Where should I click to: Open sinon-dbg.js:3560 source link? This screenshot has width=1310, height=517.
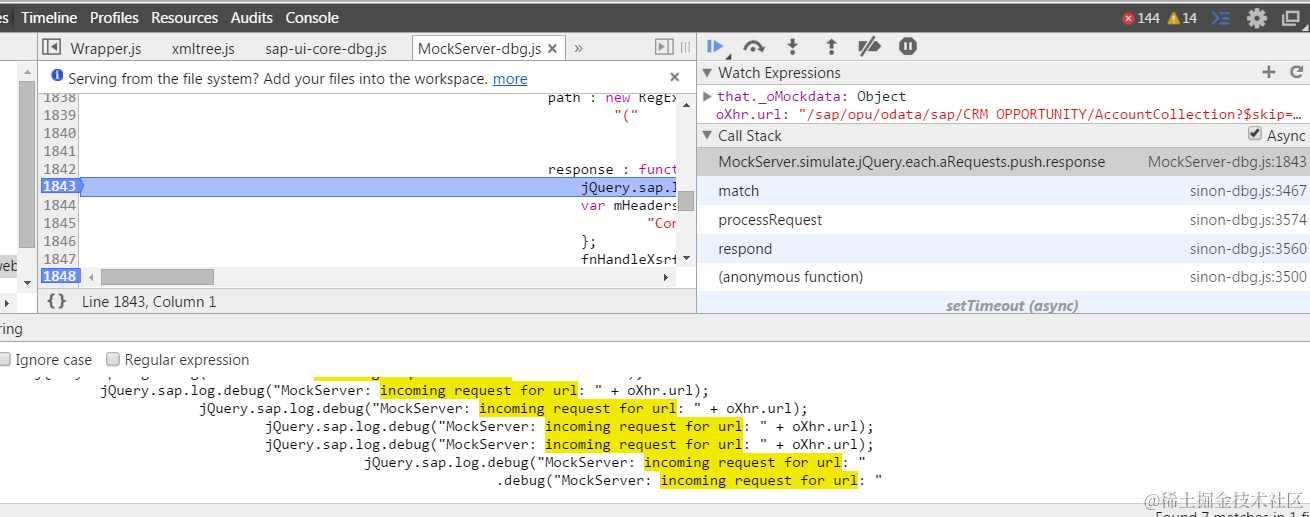[1248, 249]
